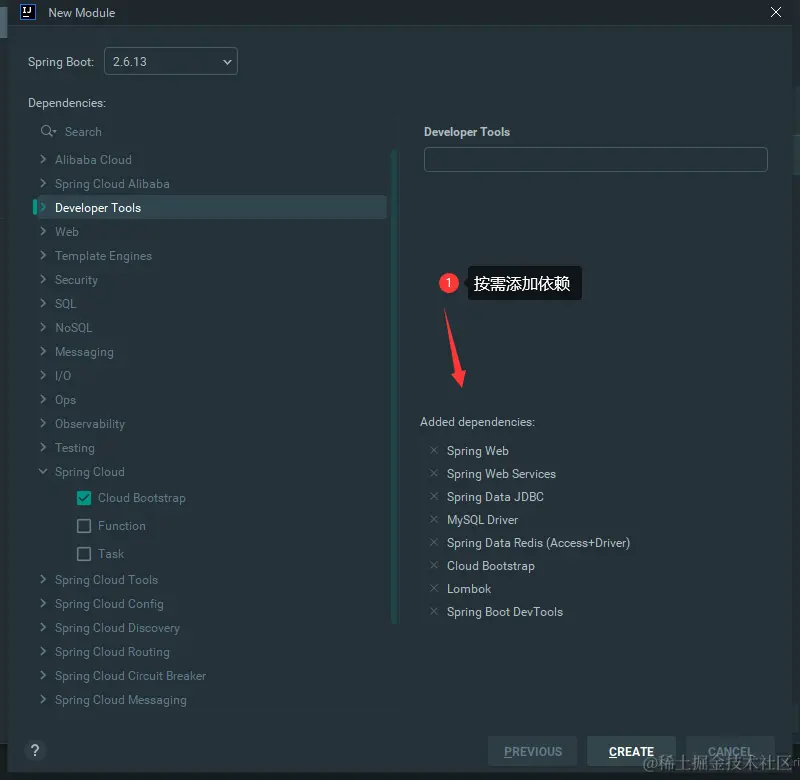Expand the Spring Cloud Tools category

click(x=43, y=579)
